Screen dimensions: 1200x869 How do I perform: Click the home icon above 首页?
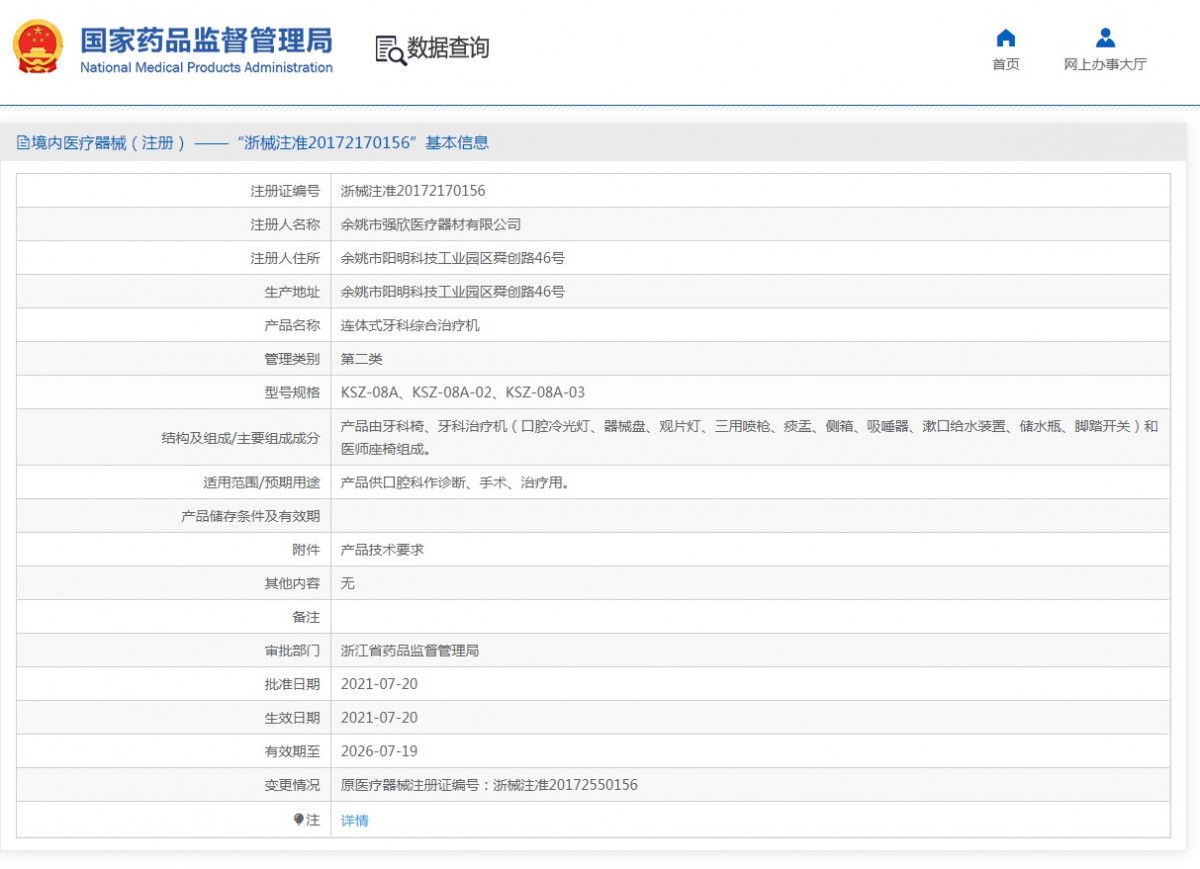(x=1005, y=38)
